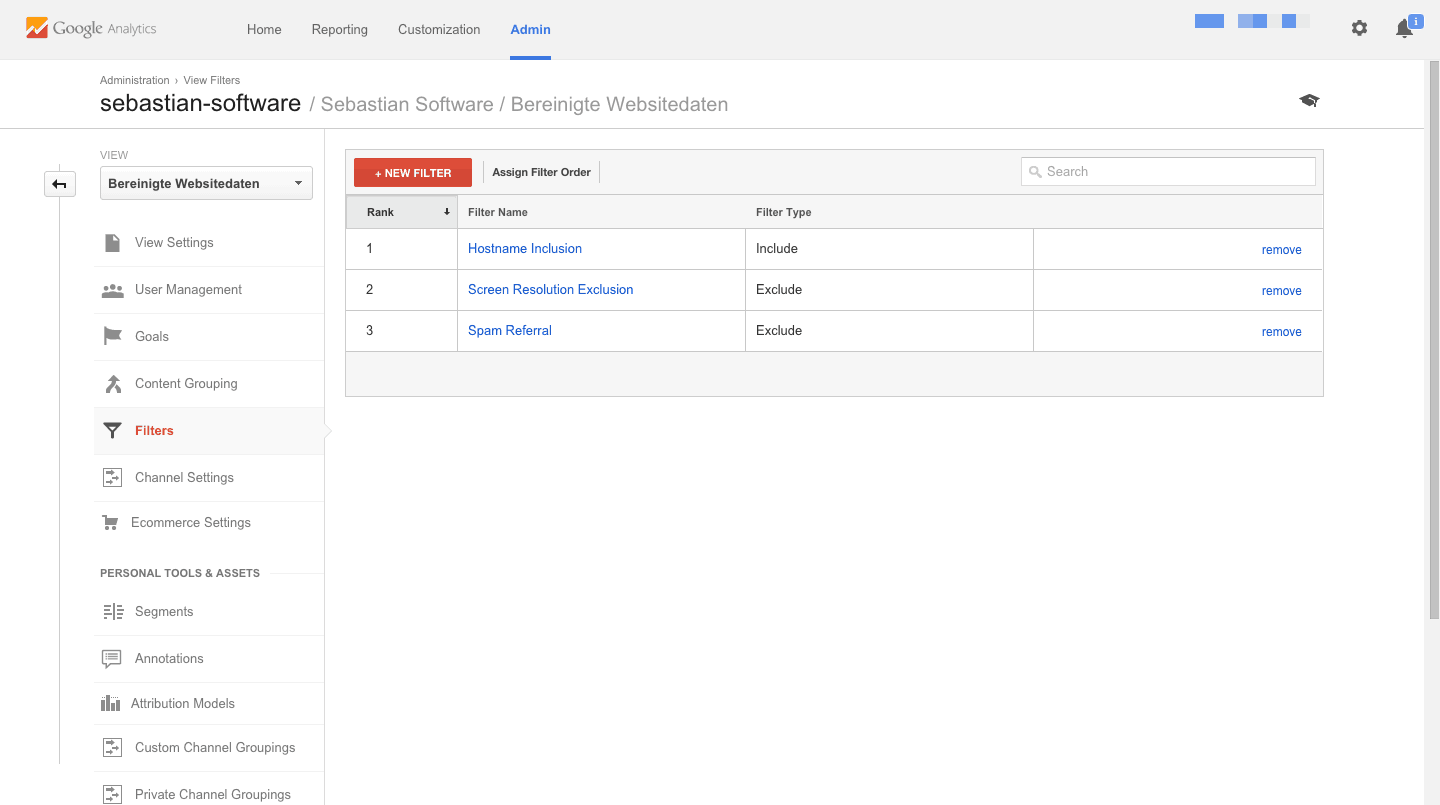Click the Segments icon

[113, 612]
